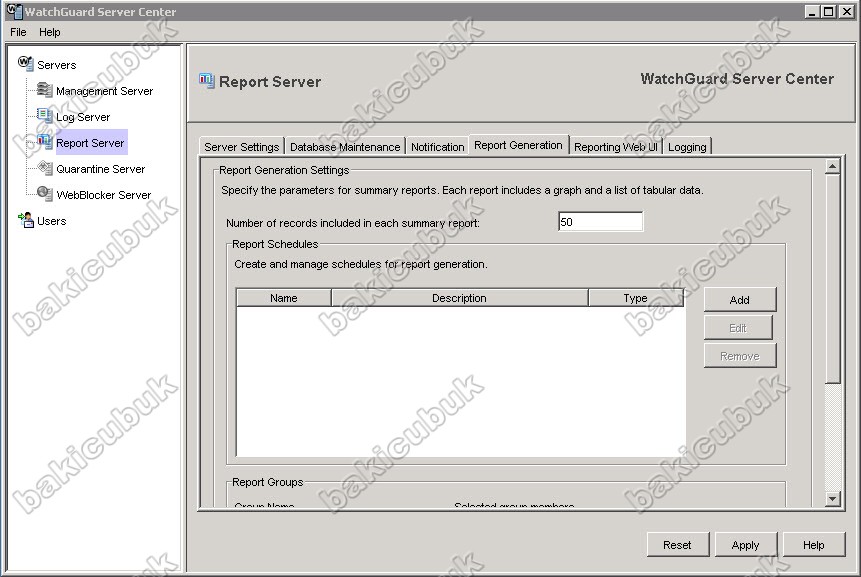Switch to the Database Maintenance tab
This screenshot has width=861, height=577.
tap(345, 147)
